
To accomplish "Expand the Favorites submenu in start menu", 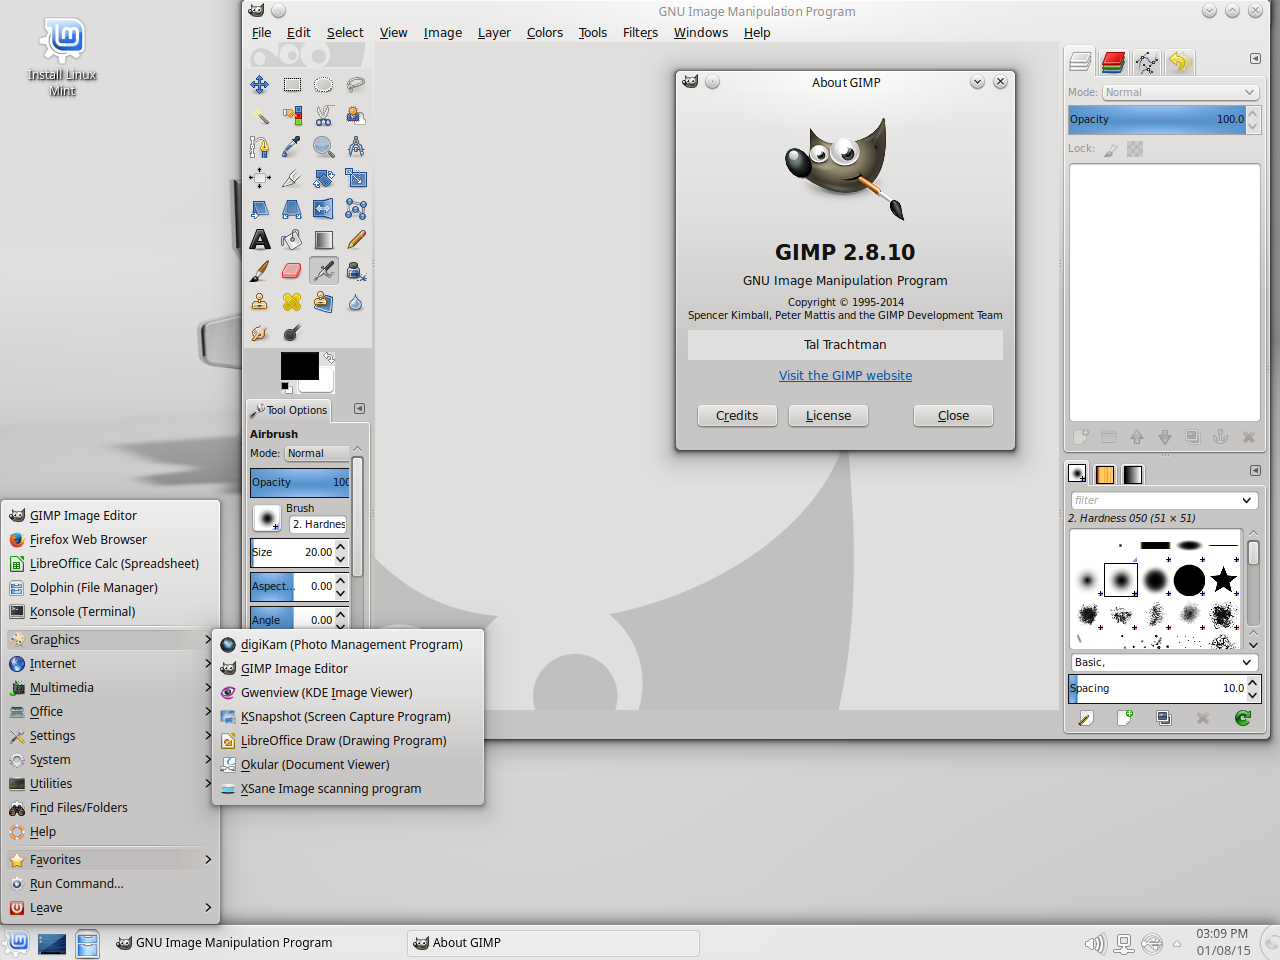I will tap(111, 860).
